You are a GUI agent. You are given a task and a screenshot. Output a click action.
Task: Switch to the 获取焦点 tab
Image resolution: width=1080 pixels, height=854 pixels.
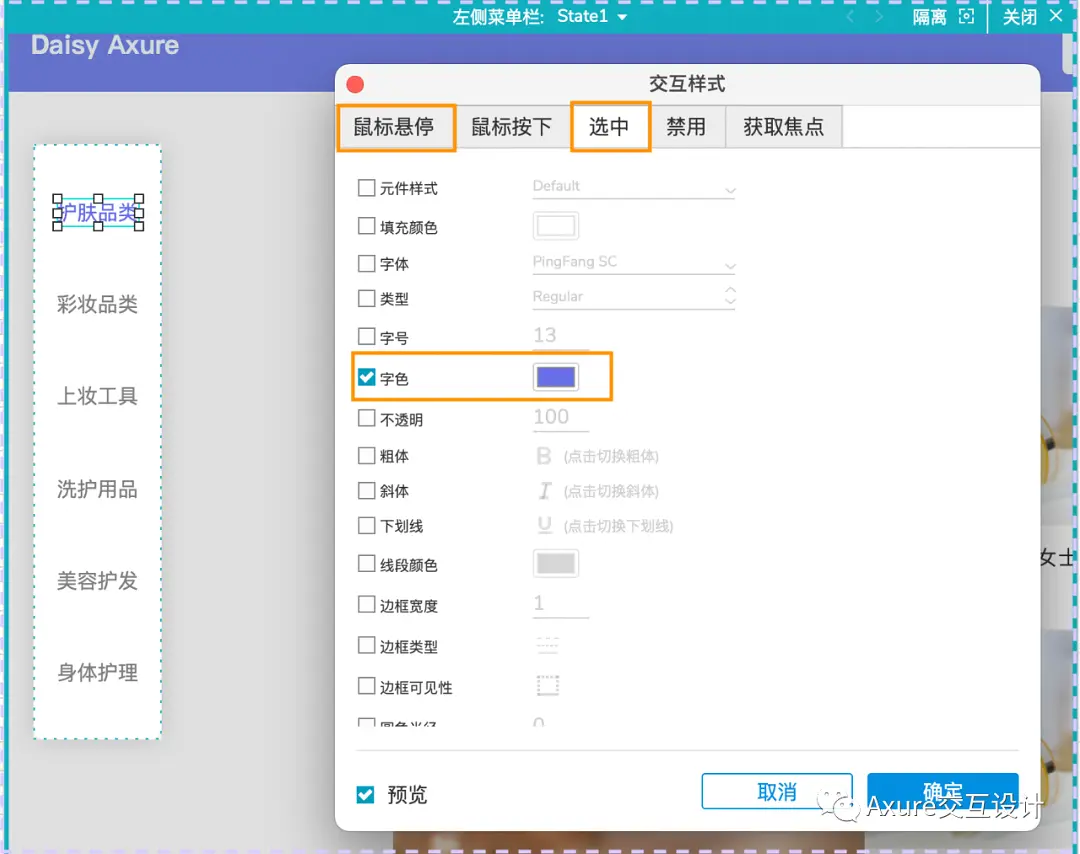point(783,126)
